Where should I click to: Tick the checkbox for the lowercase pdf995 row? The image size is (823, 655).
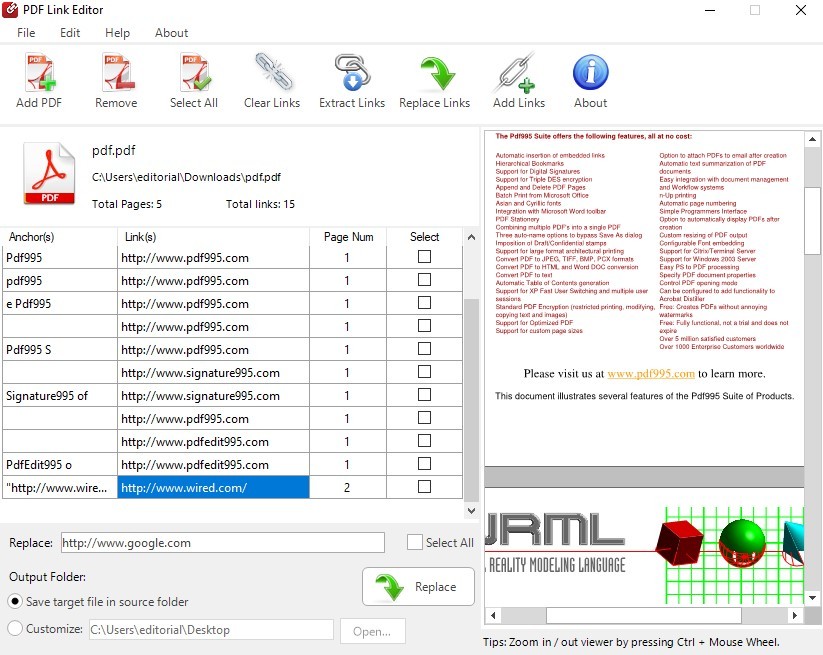(x=424, y=280)
